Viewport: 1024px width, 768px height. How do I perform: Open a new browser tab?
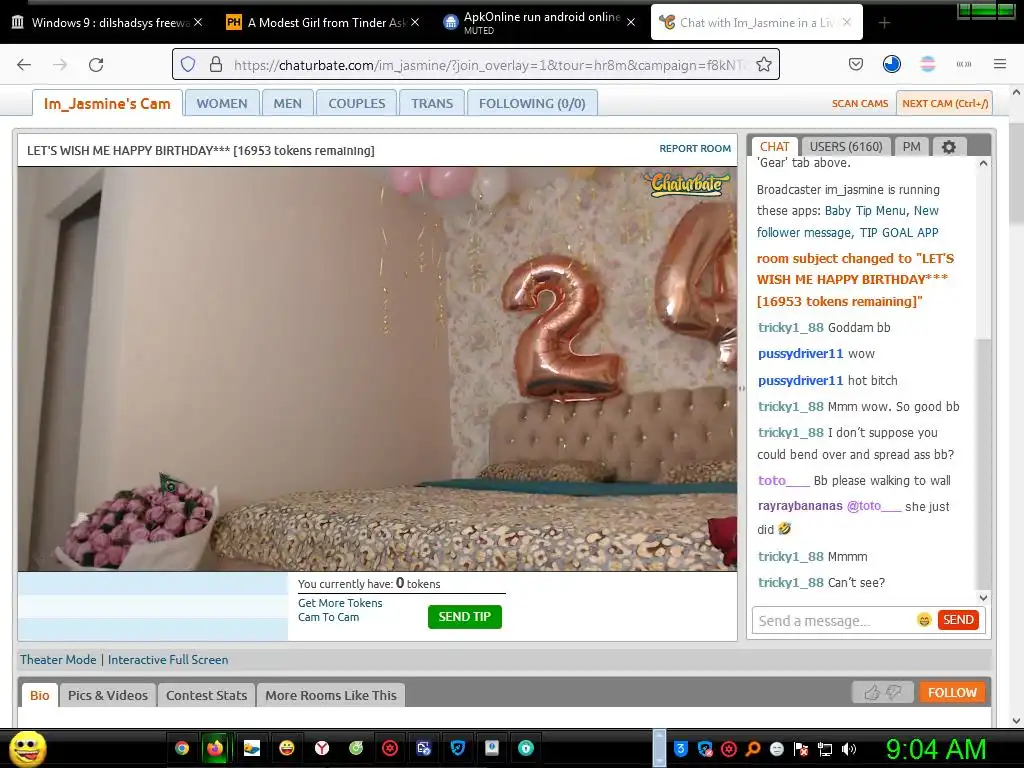coord(884,23)
